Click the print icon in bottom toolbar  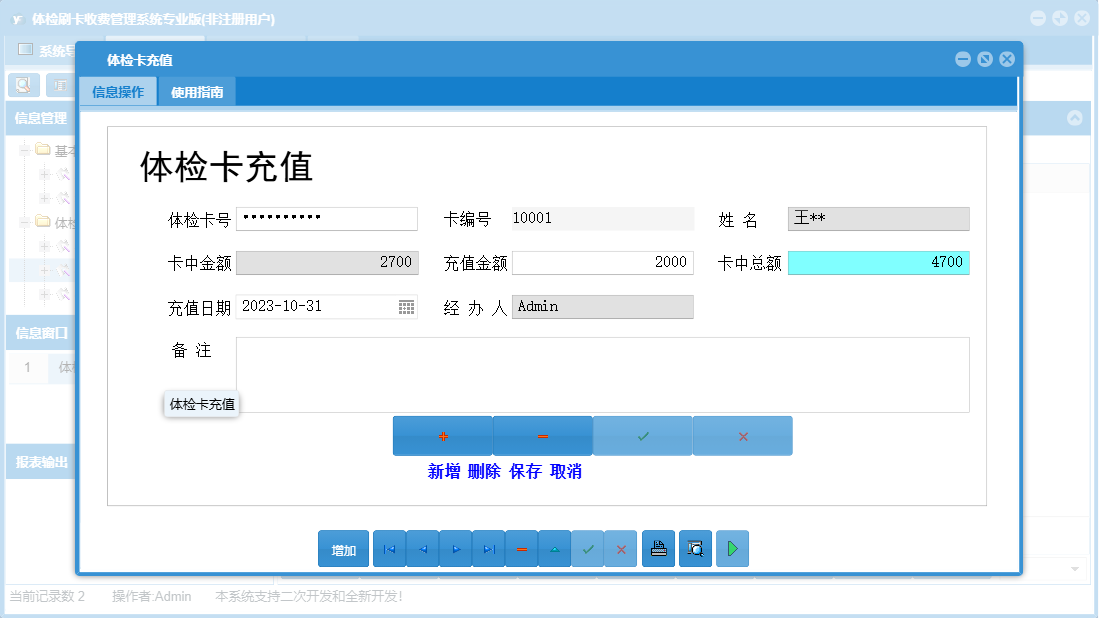coord(658,548)
